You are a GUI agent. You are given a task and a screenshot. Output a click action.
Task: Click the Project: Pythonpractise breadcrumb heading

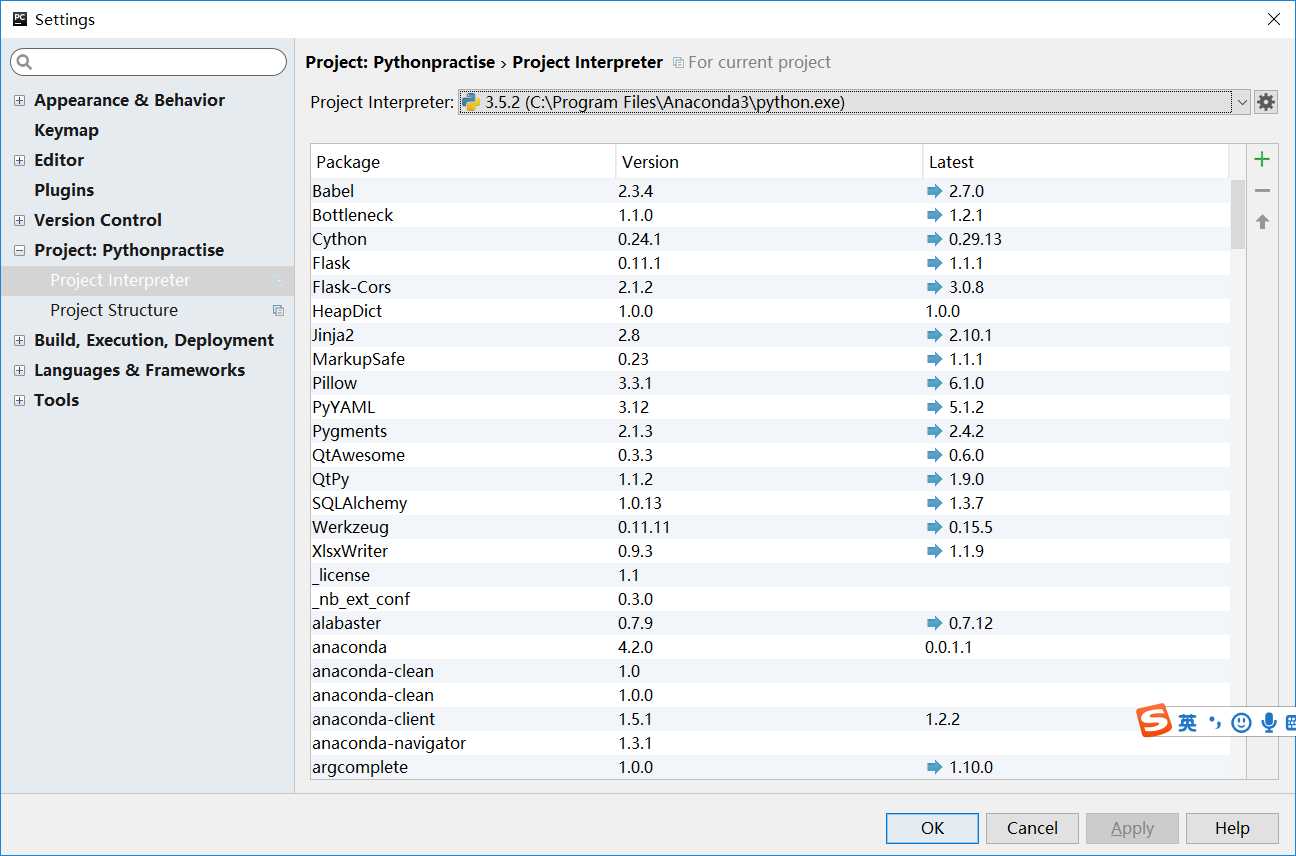pos(400,62)
